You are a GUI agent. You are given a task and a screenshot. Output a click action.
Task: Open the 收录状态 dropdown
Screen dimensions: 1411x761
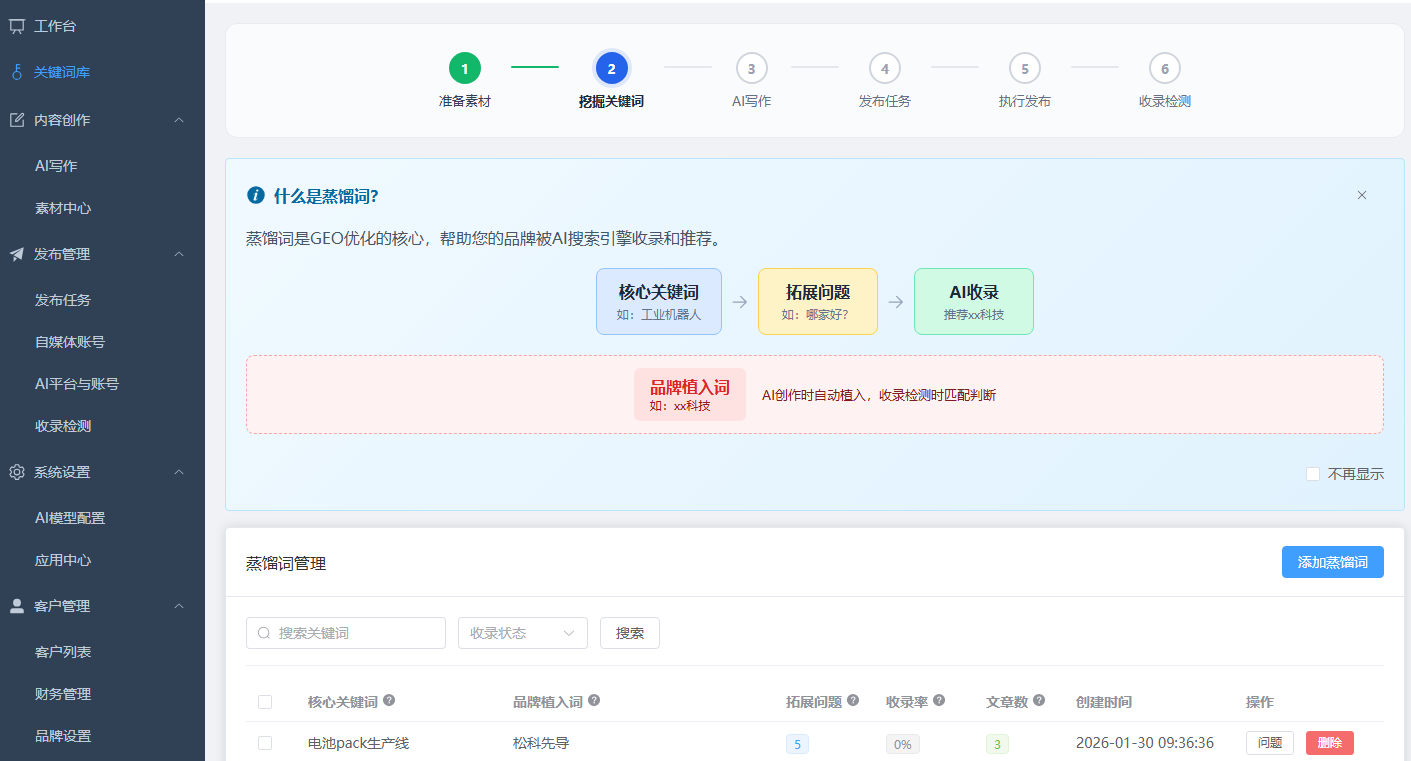[522, 633]
